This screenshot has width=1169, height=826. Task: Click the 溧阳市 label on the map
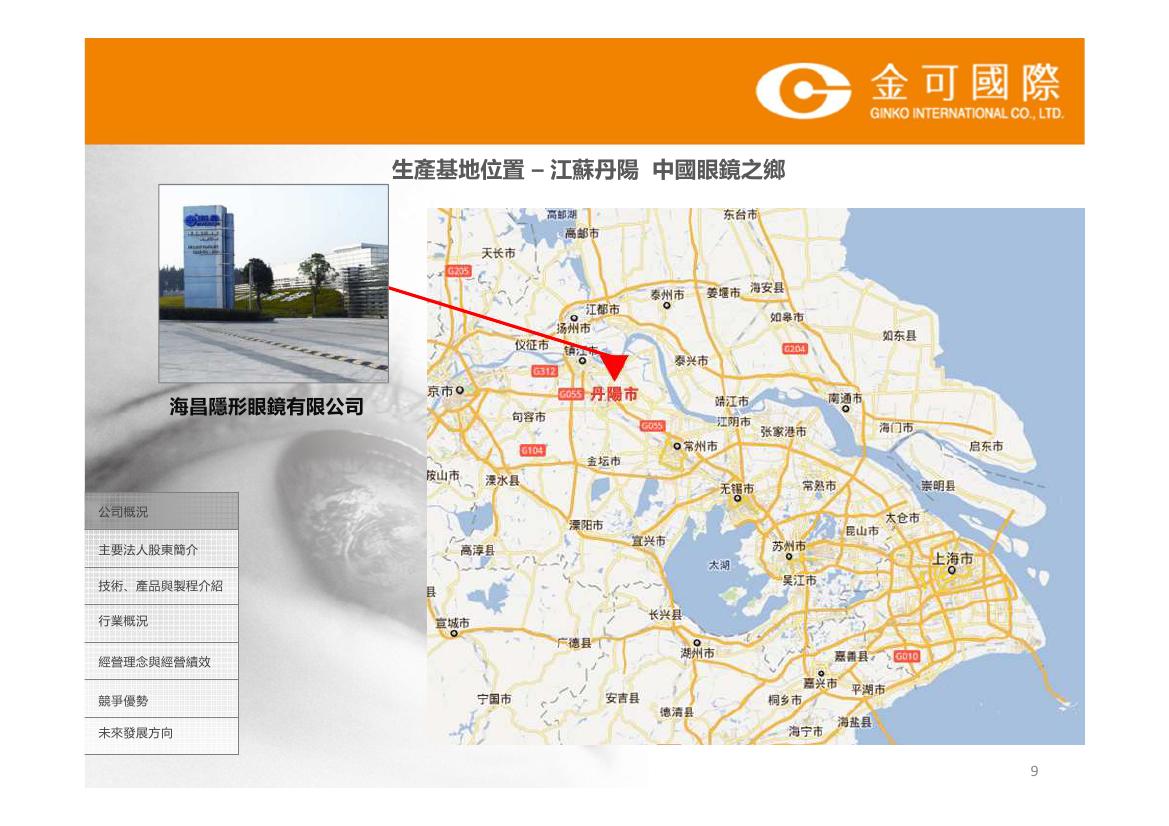(x=586, y=525)
